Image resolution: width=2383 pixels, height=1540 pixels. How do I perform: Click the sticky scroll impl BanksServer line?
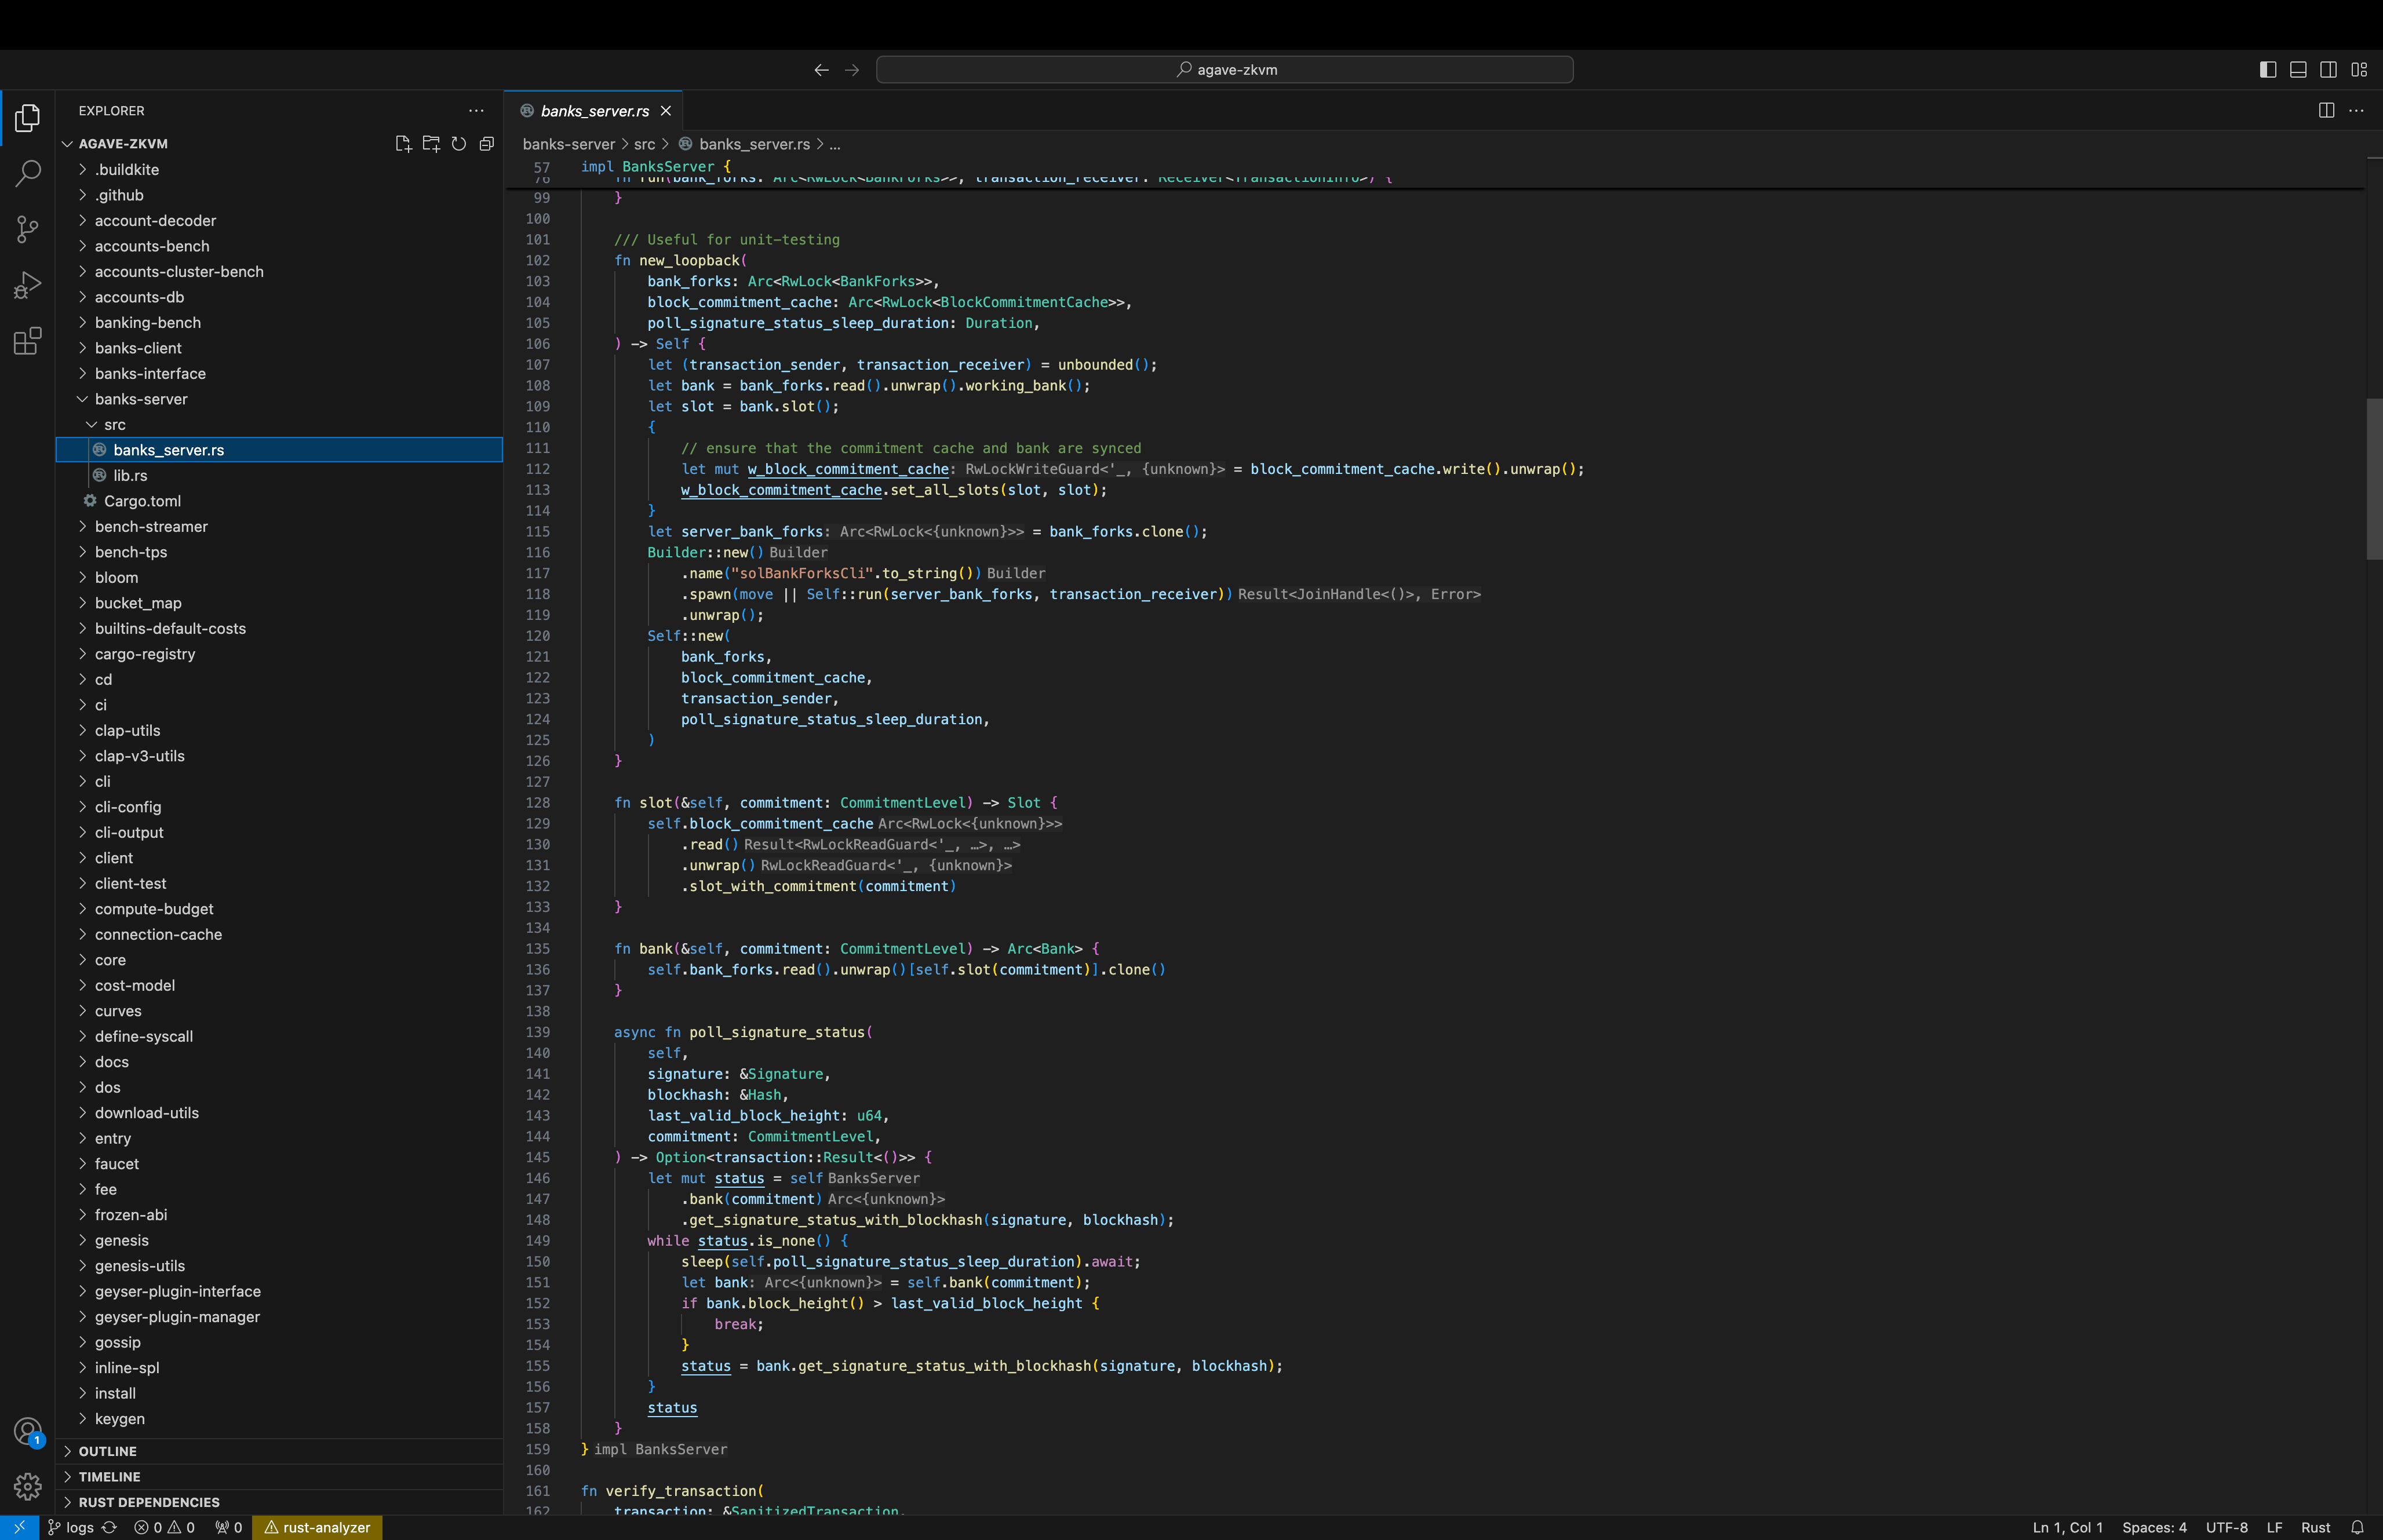[655, 167]
